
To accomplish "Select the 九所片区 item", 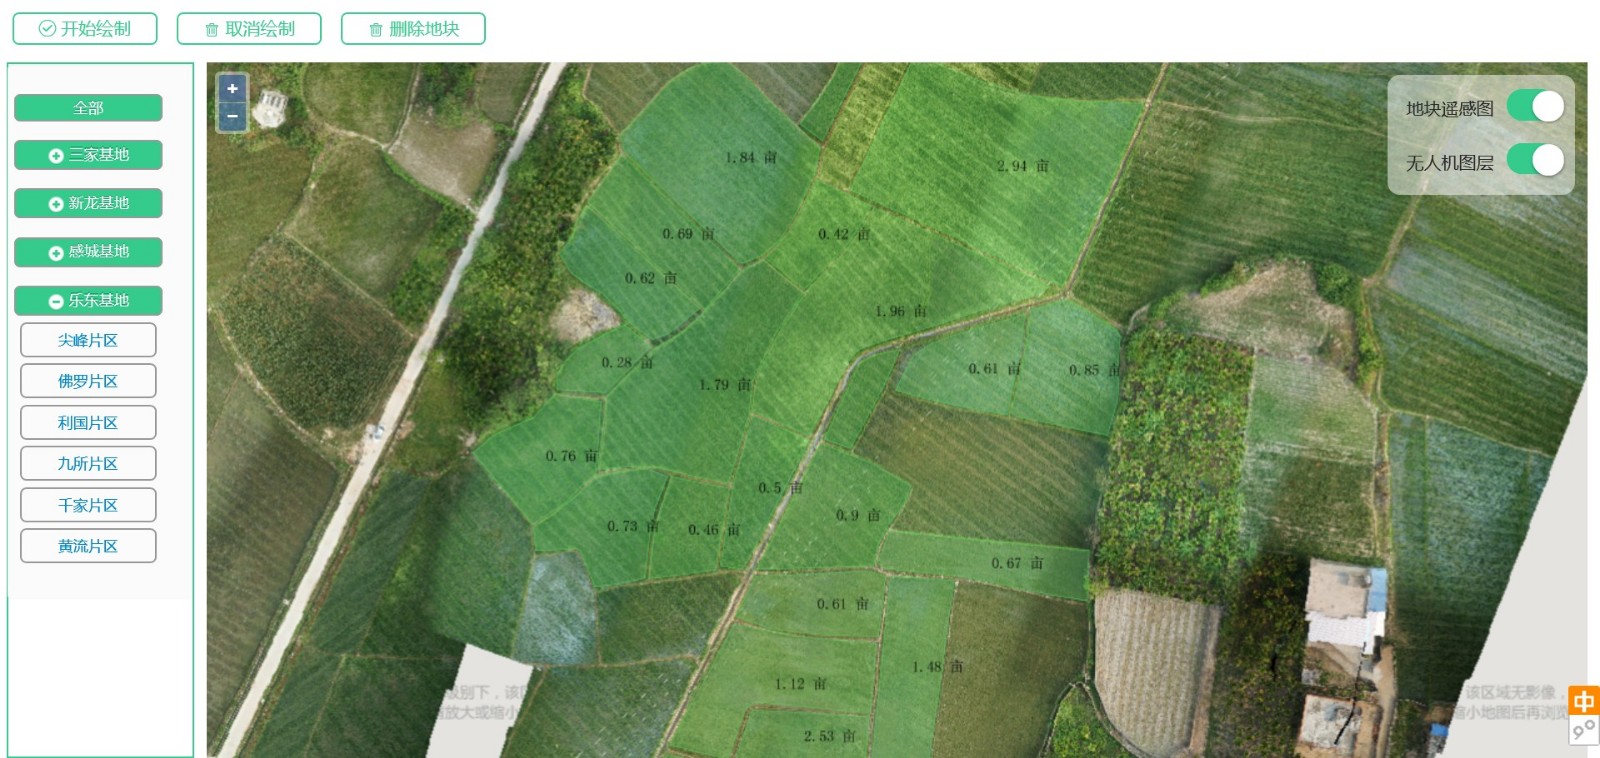I will tap(88, 464).
